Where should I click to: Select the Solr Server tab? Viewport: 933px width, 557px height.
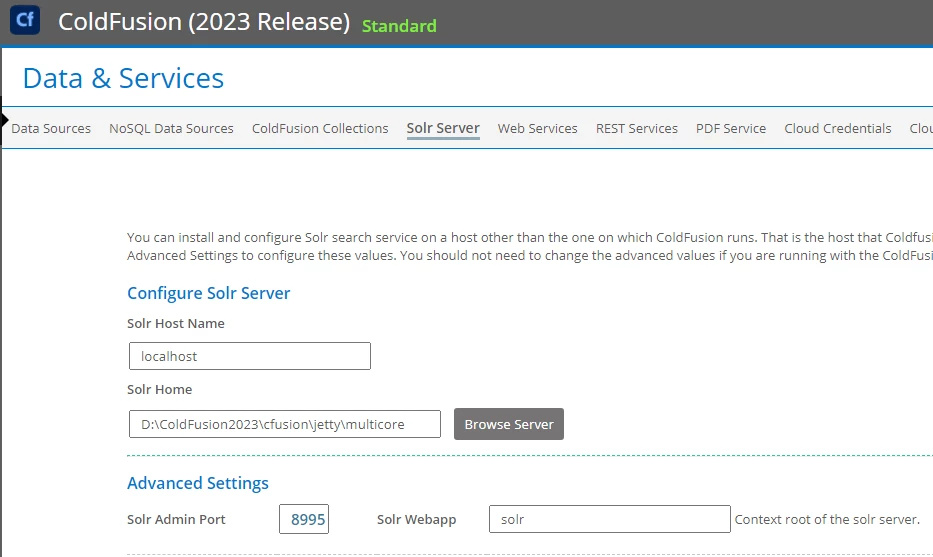click(x=443, y=129)
